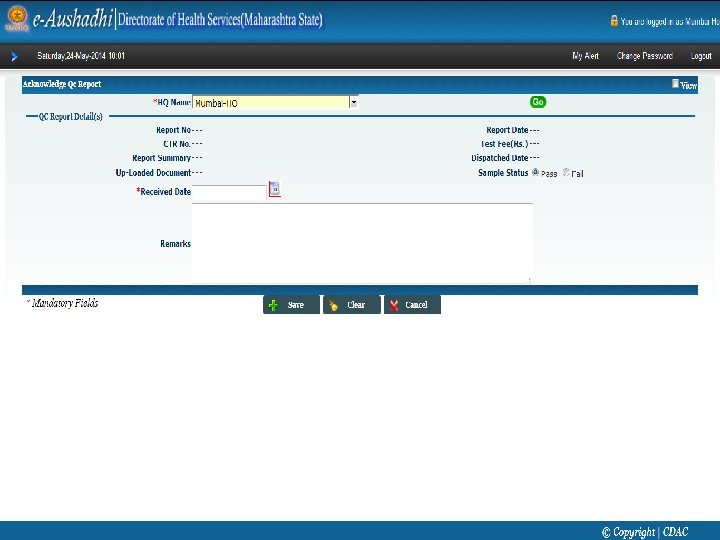Click the View document icon
The width and height of the screenshot is (720, 540).
[675, 84]
